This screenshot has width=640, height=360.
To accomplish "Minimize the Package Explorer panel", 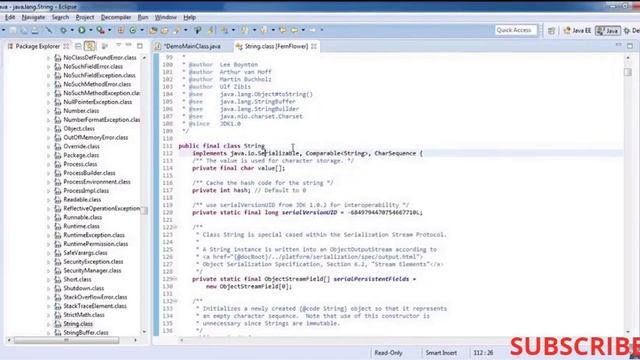I will [x=129, y=45].
